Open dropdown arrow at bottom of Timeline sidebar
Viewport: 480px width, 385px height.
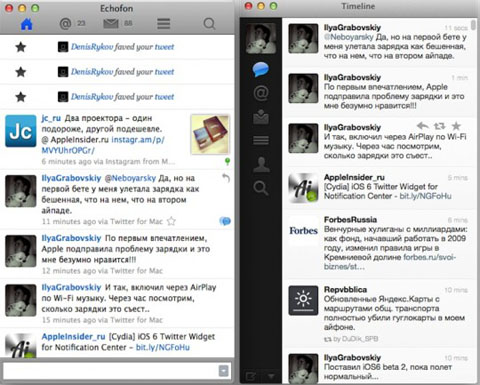pyautogui.click(x=271, y=377)
